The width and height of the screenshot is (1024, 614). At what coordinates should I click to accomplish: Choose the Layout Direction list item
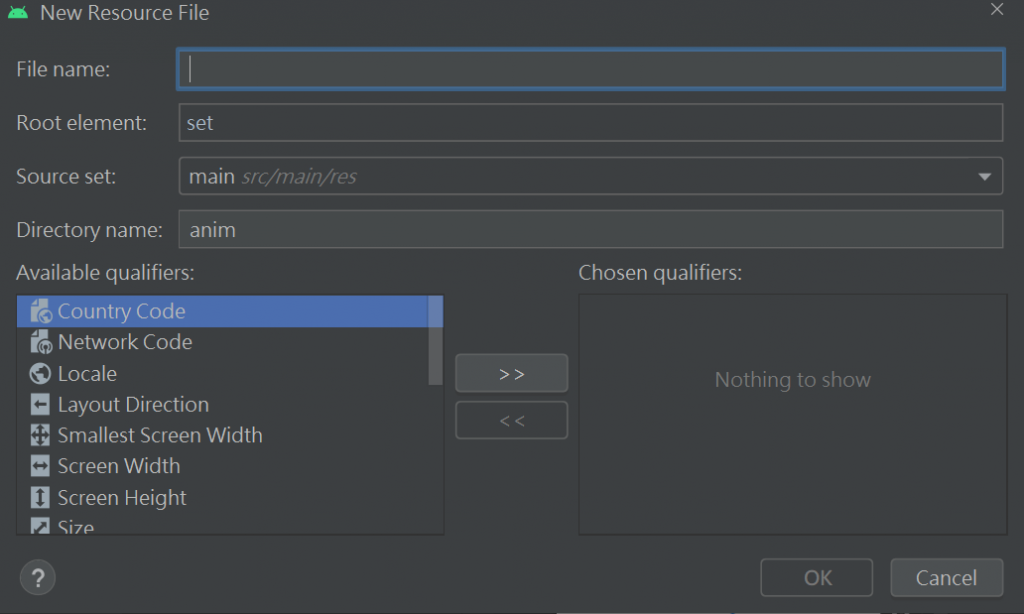pos(133,405)
